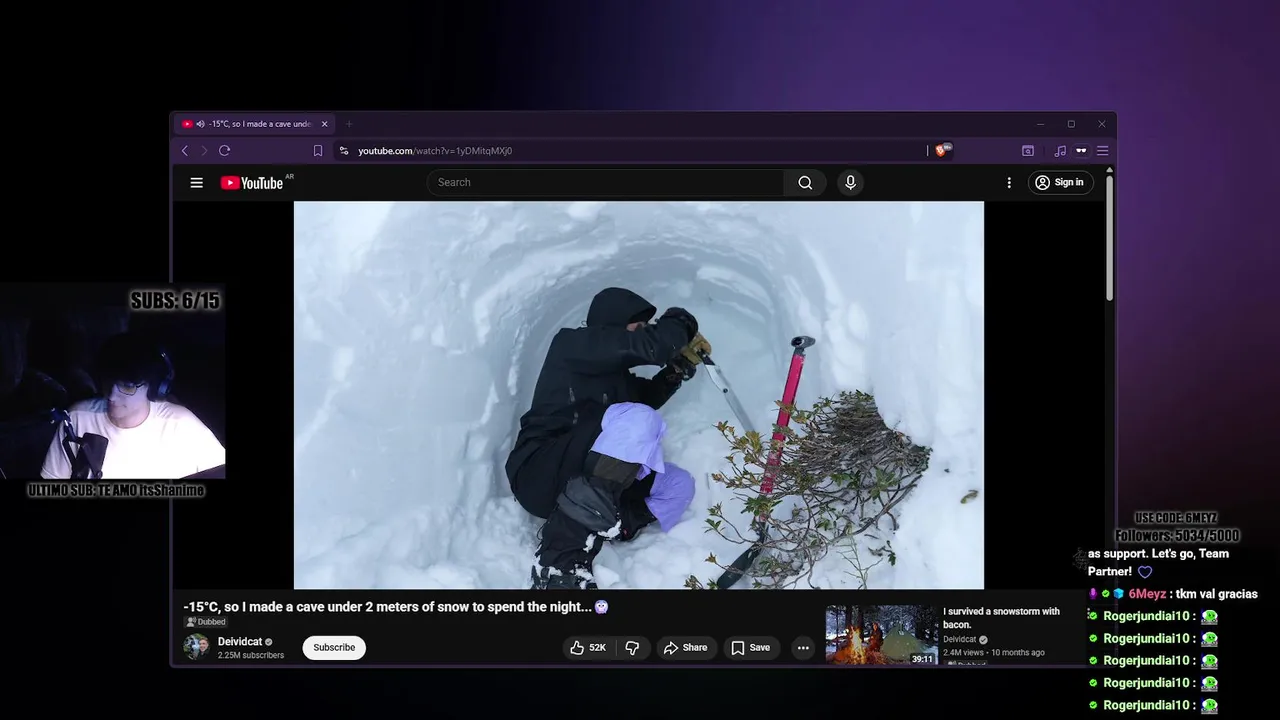
Task: Sign in to YouTube
Action: tap(1059, 183)
